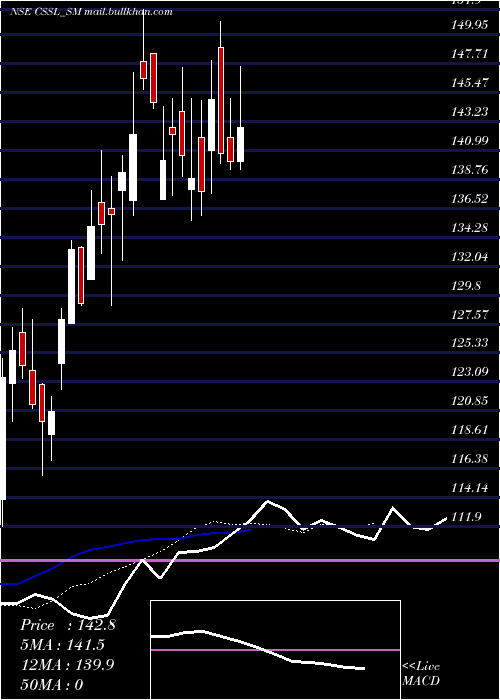Select the 134.28 price axis label
The width and height of the screenshot is (500, 700).
pyautogui.click(x=470, y=227)
